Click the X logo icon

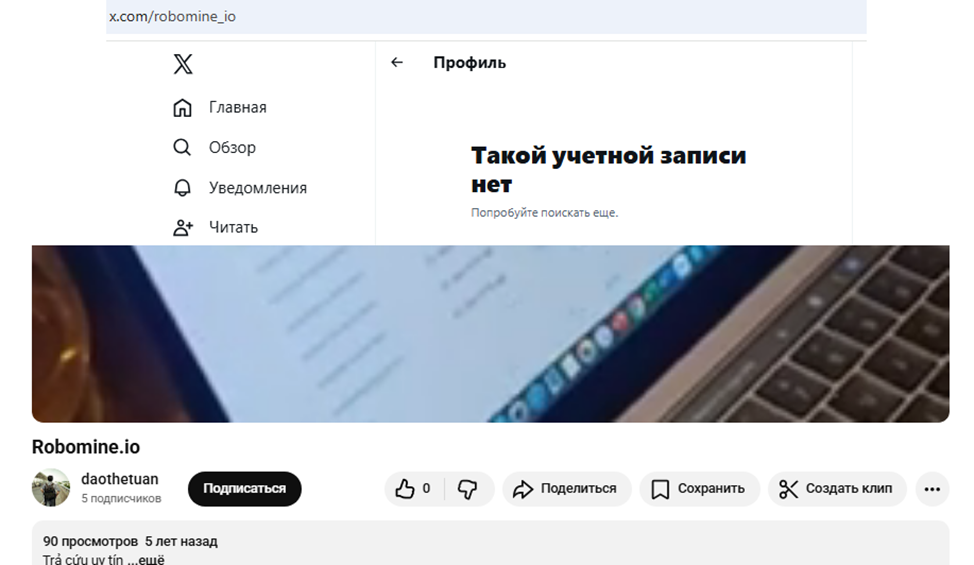pos(183,64)
